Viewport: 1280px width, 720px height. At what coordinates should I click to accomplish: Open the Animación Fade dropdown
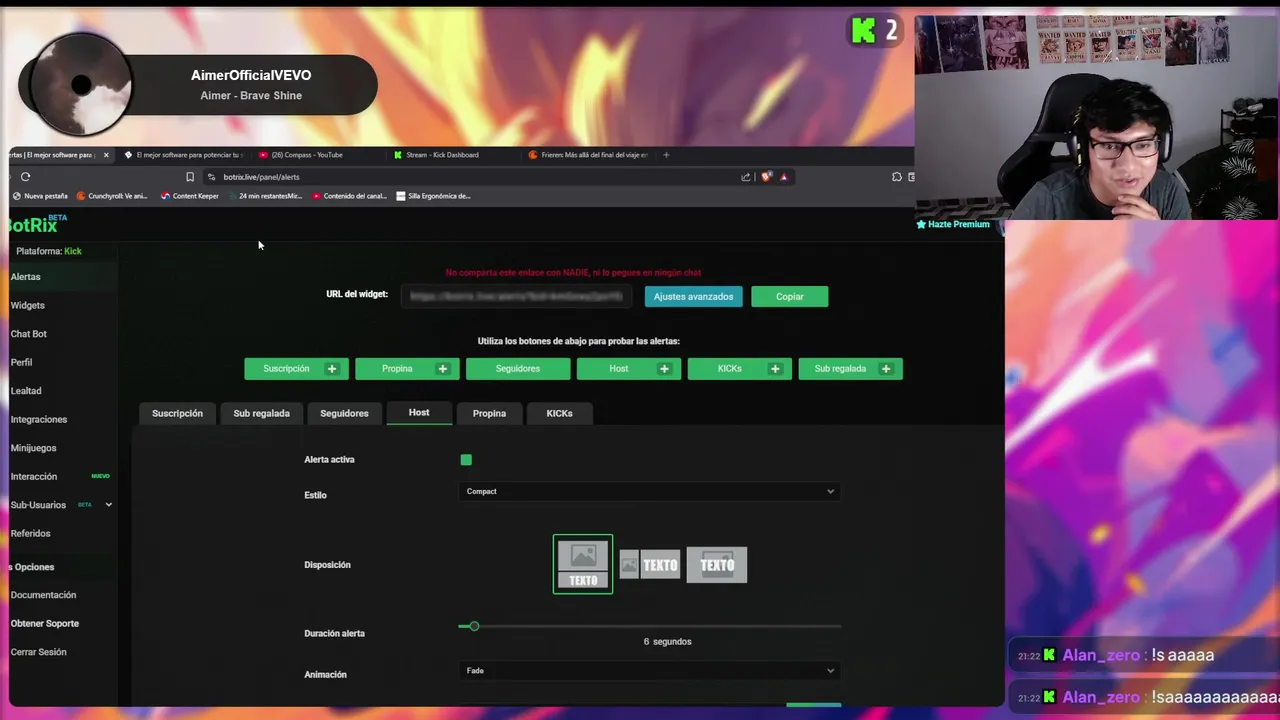click(x=650, y=671)
